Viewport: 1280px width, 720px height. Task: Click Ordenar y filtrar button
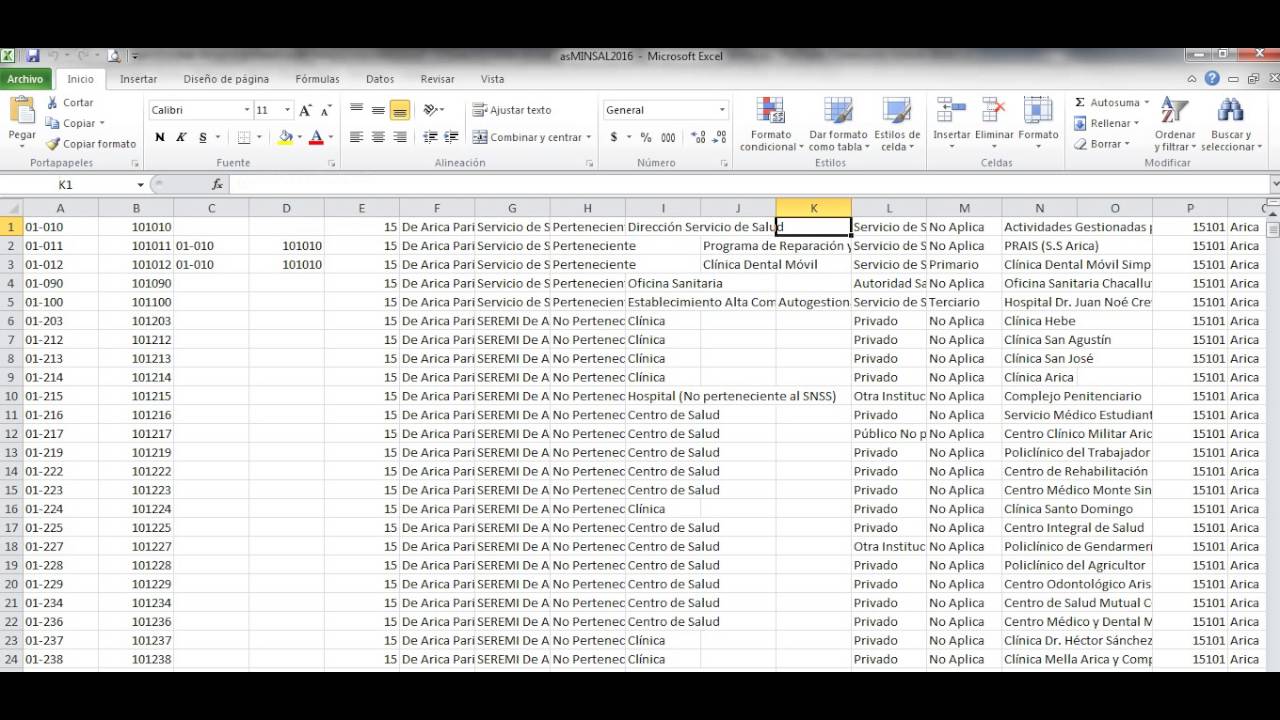coord(1175,124)
